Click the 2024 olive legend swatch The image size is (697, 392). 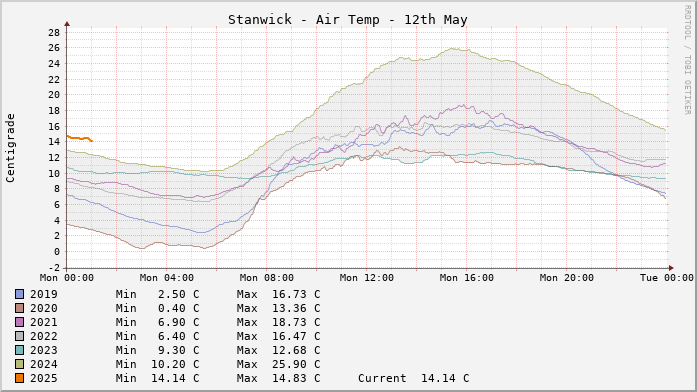[20, 364]
